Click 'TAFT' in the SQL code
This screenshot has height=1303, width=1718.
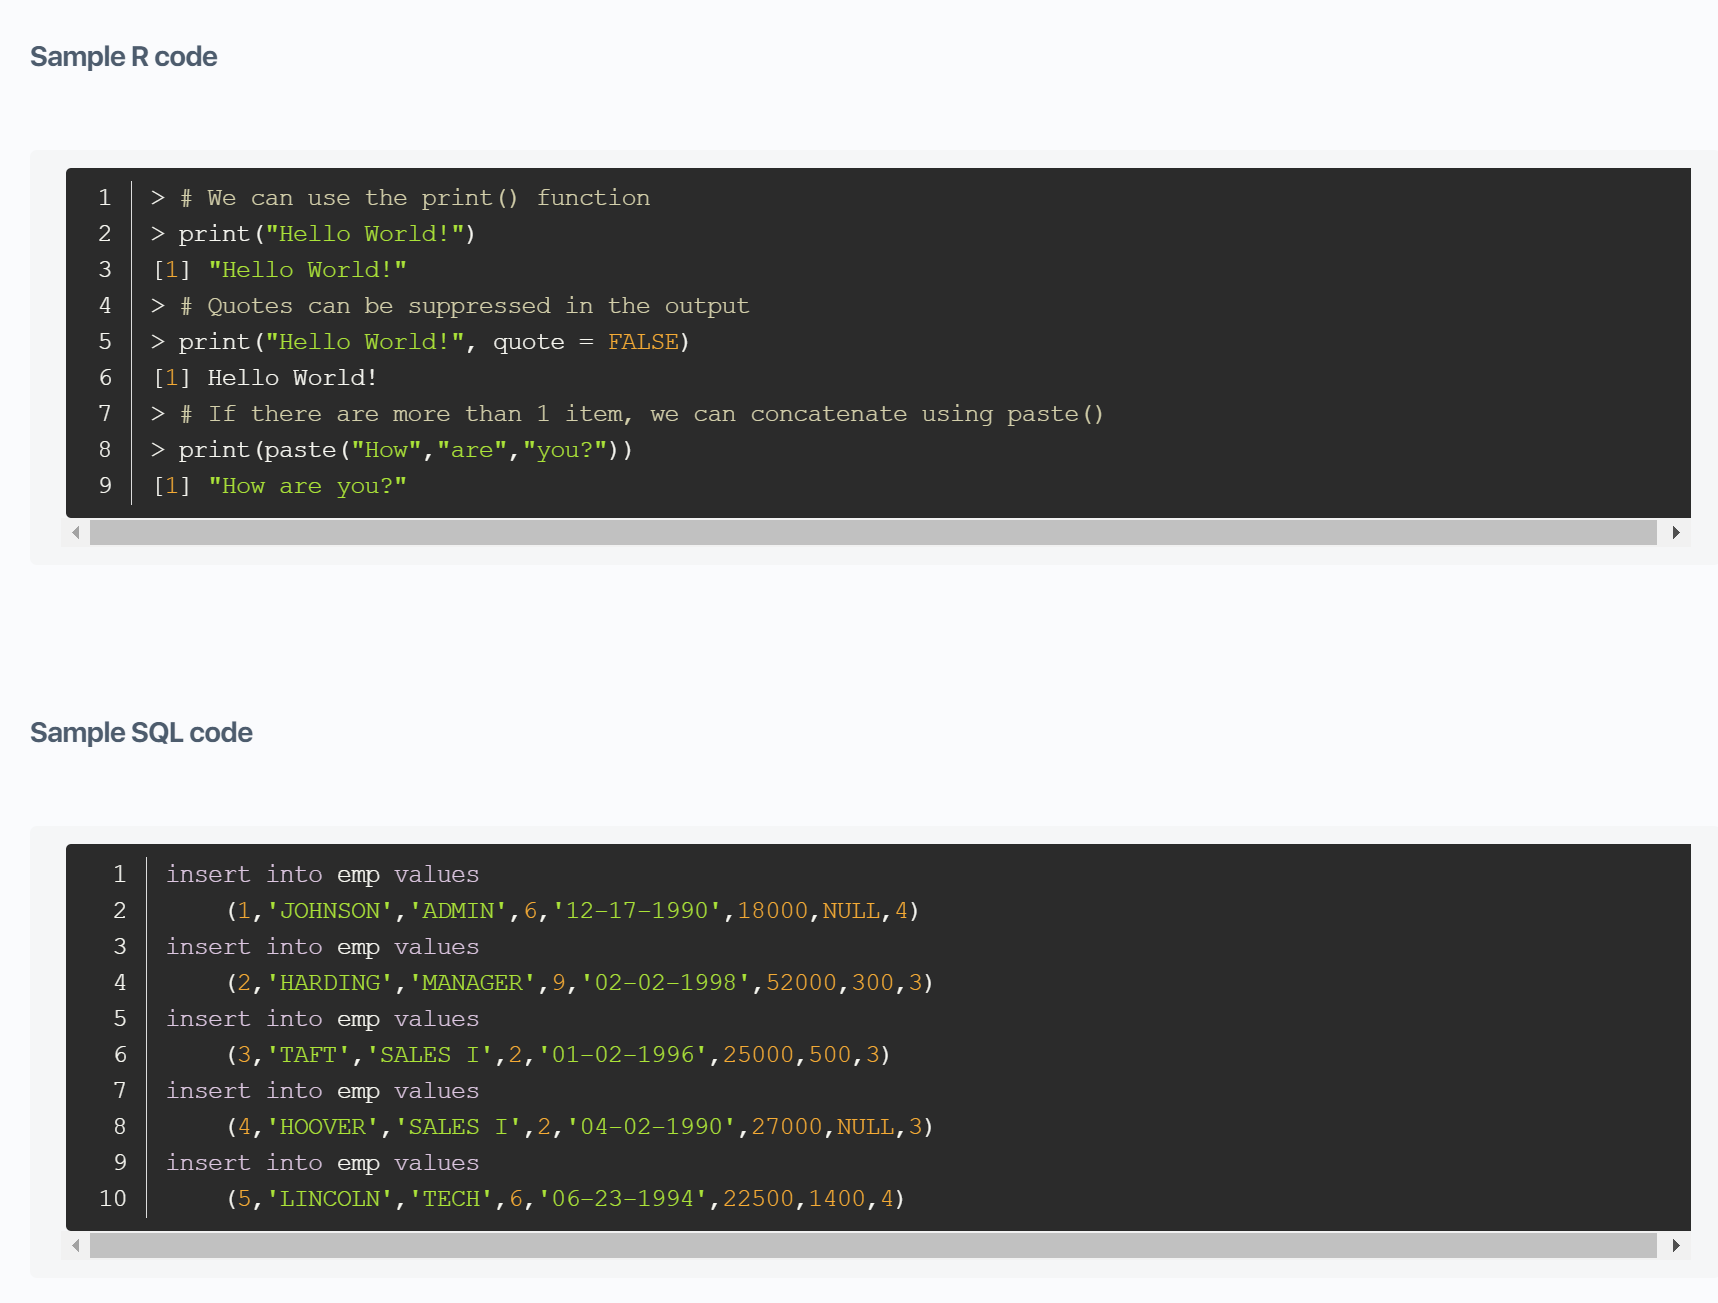click(x=308, y=1055)
